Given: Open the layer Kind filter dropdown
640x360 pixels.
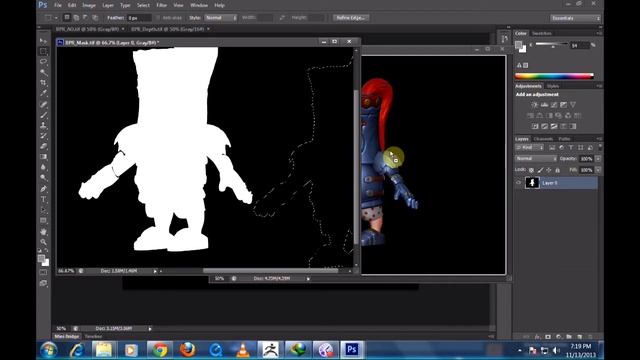Looking at the screenshot, I should coord(530,147).
